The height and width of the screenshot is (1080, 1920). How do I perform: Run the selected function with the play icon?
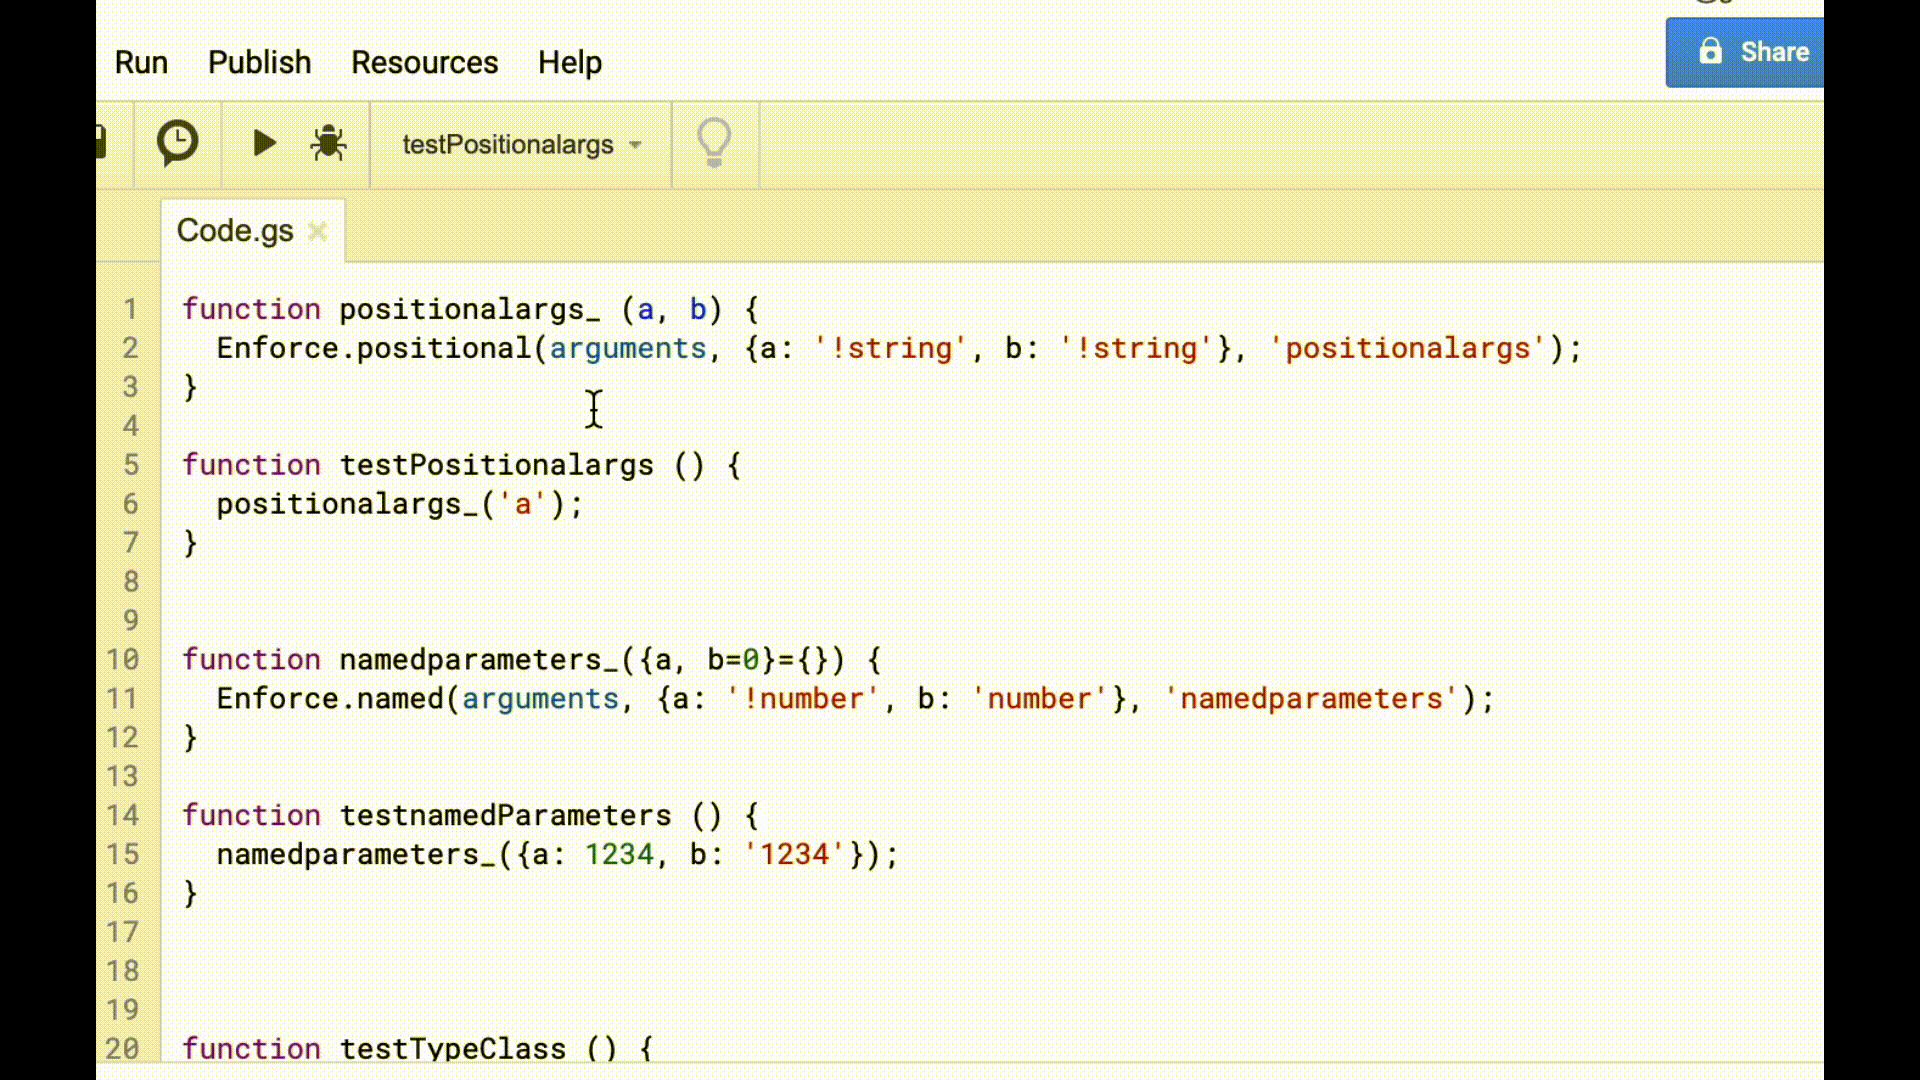(x=264, y=144)
